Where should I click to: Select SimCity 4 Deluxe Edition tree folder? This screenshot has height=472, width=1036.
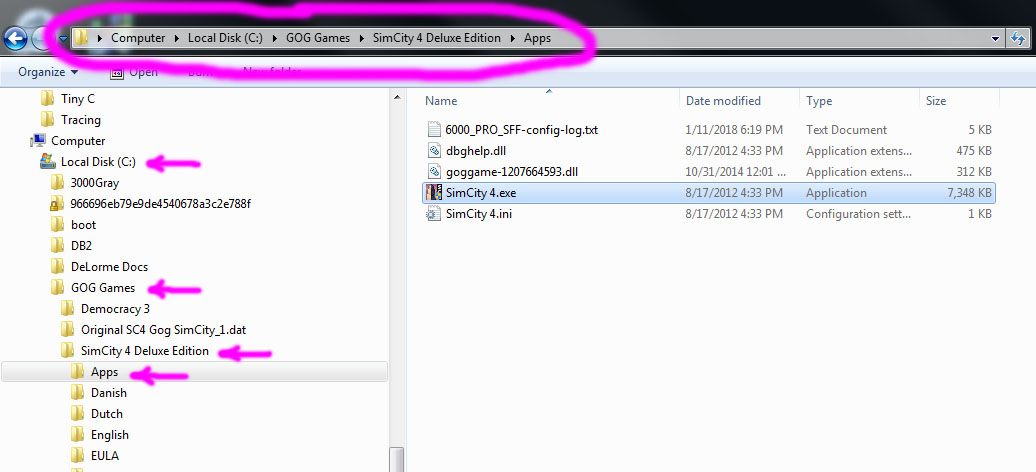pyautogui.click(x=145, y=351)
